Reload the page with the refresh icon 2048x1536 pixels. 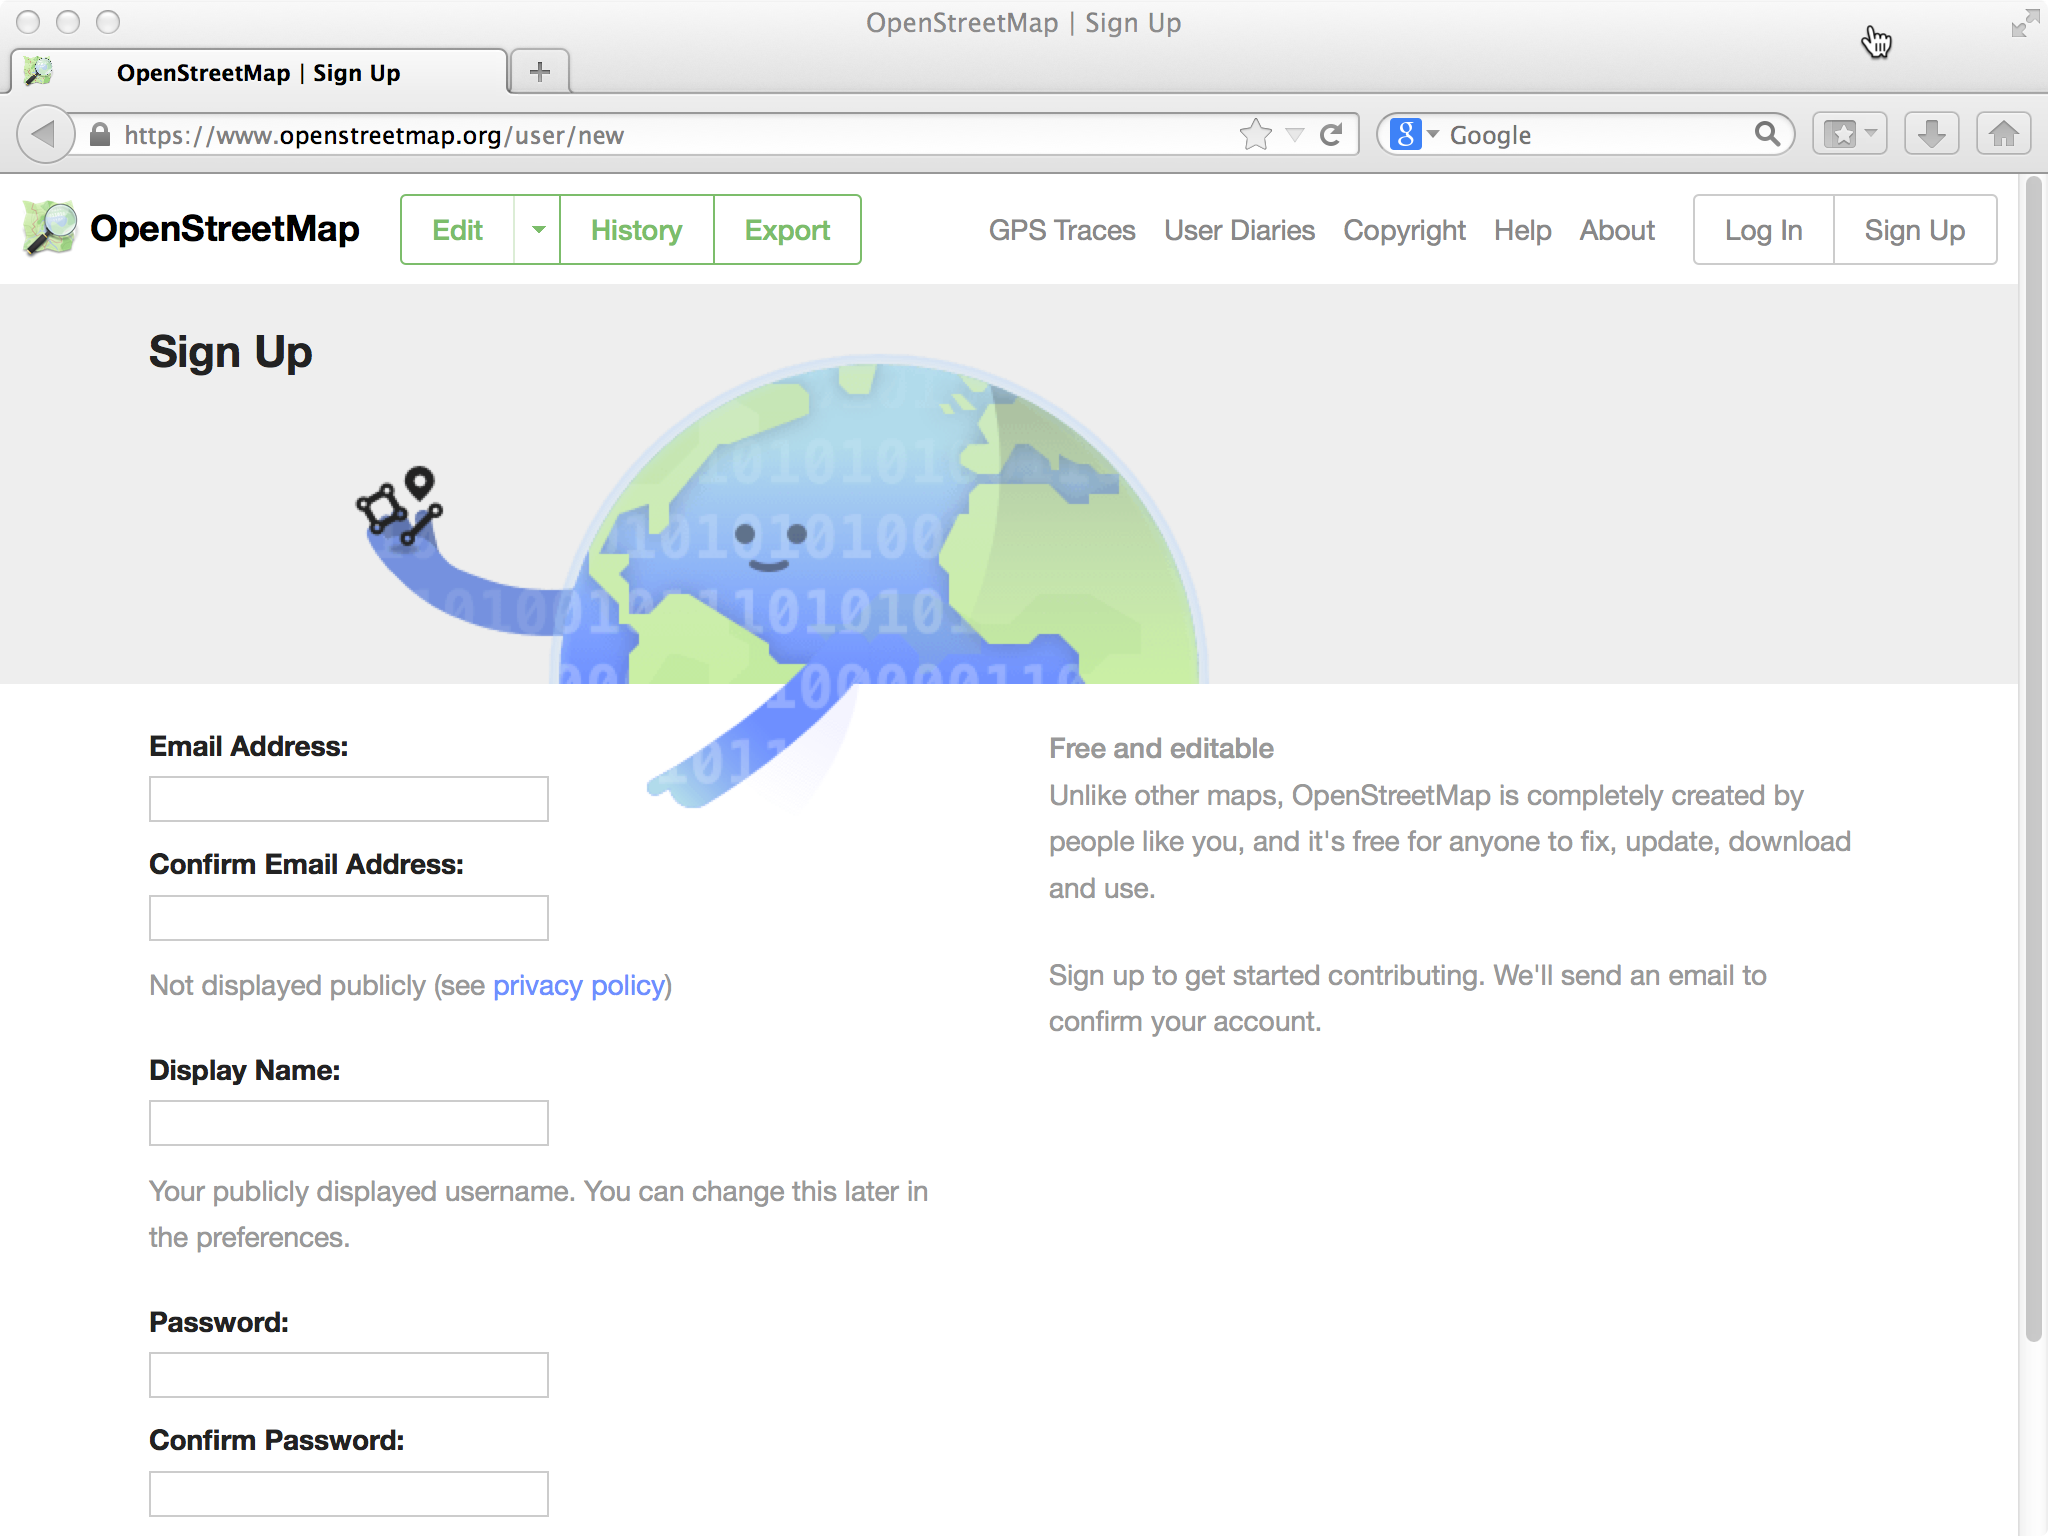coord(1331,134)
